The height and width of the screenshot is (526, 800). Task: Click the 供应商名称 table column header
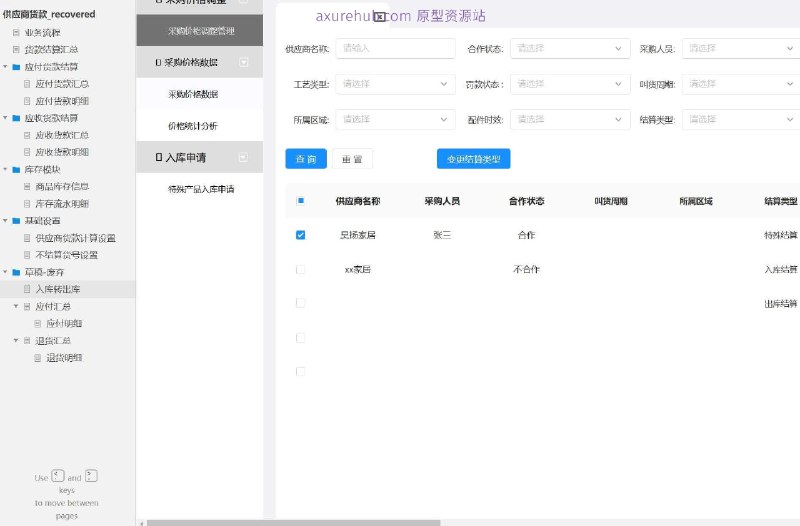(358, 202)
